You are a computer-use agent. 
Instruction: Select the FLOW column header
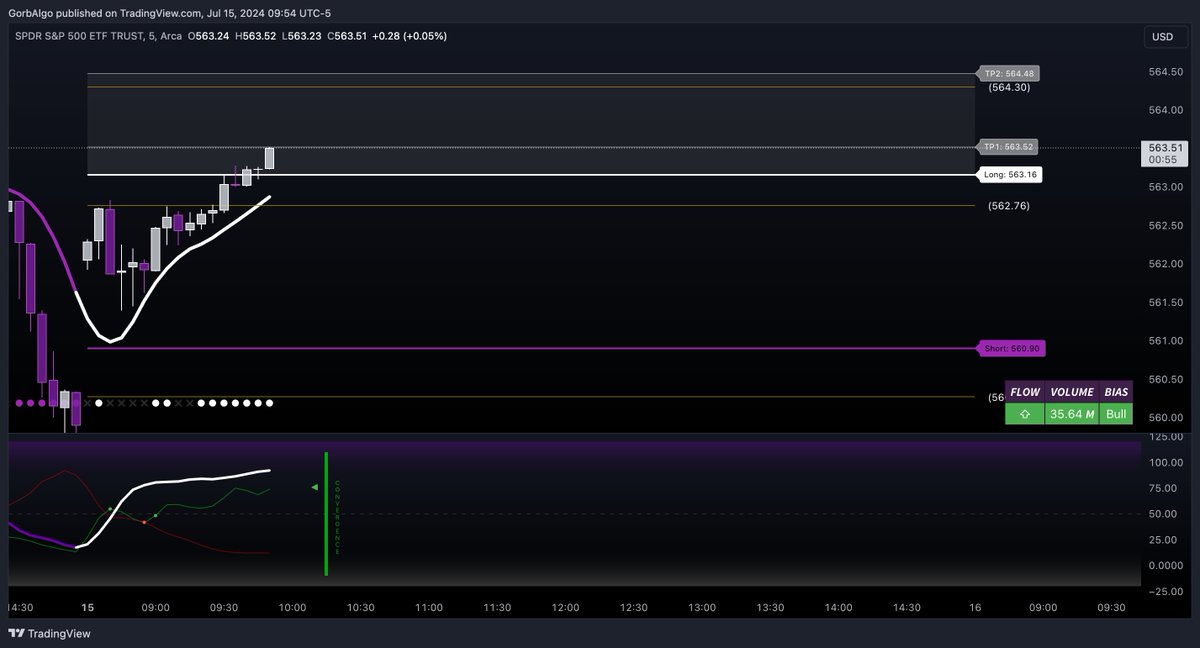tap(1024, 392)
